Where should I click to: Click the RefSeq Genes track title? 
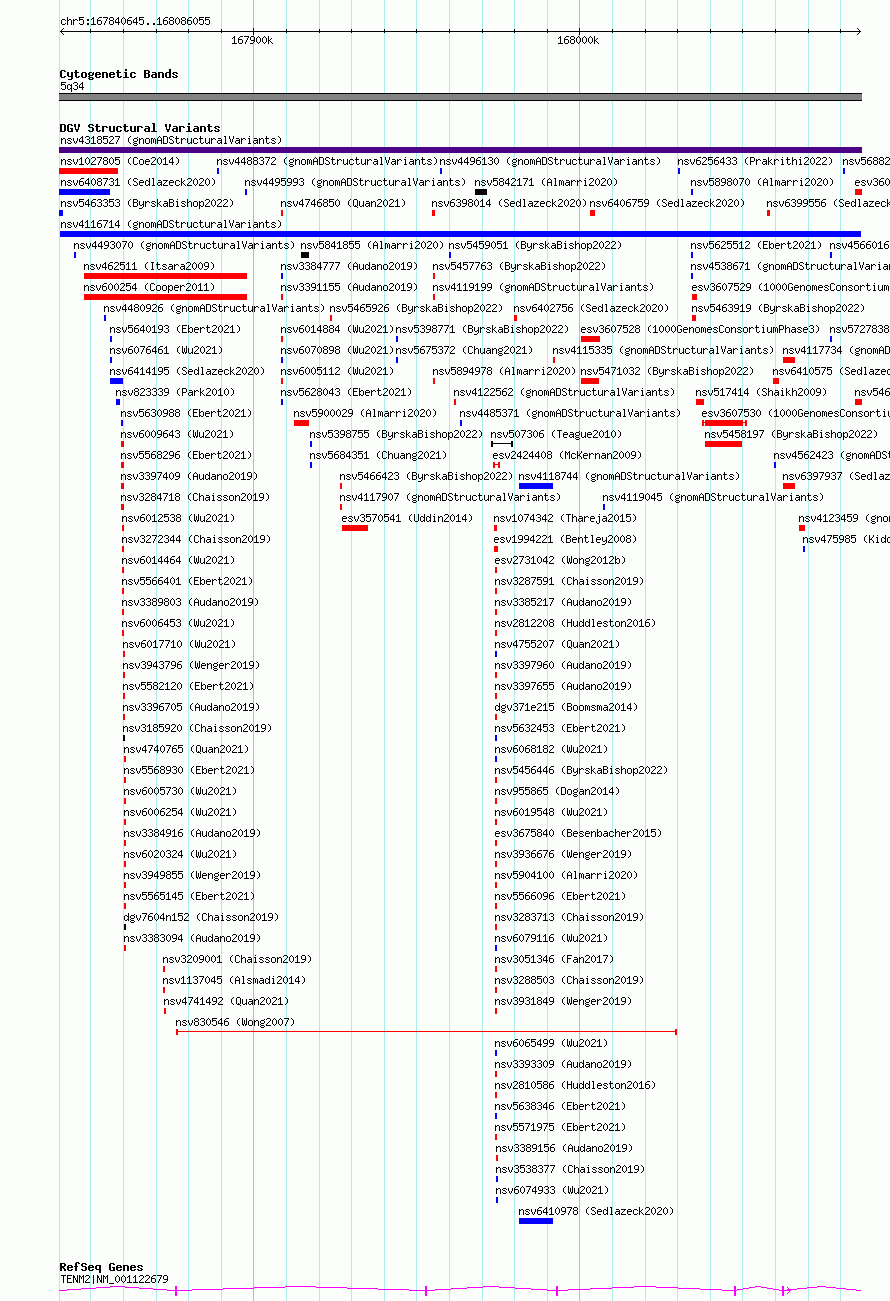pos(101,1267)
